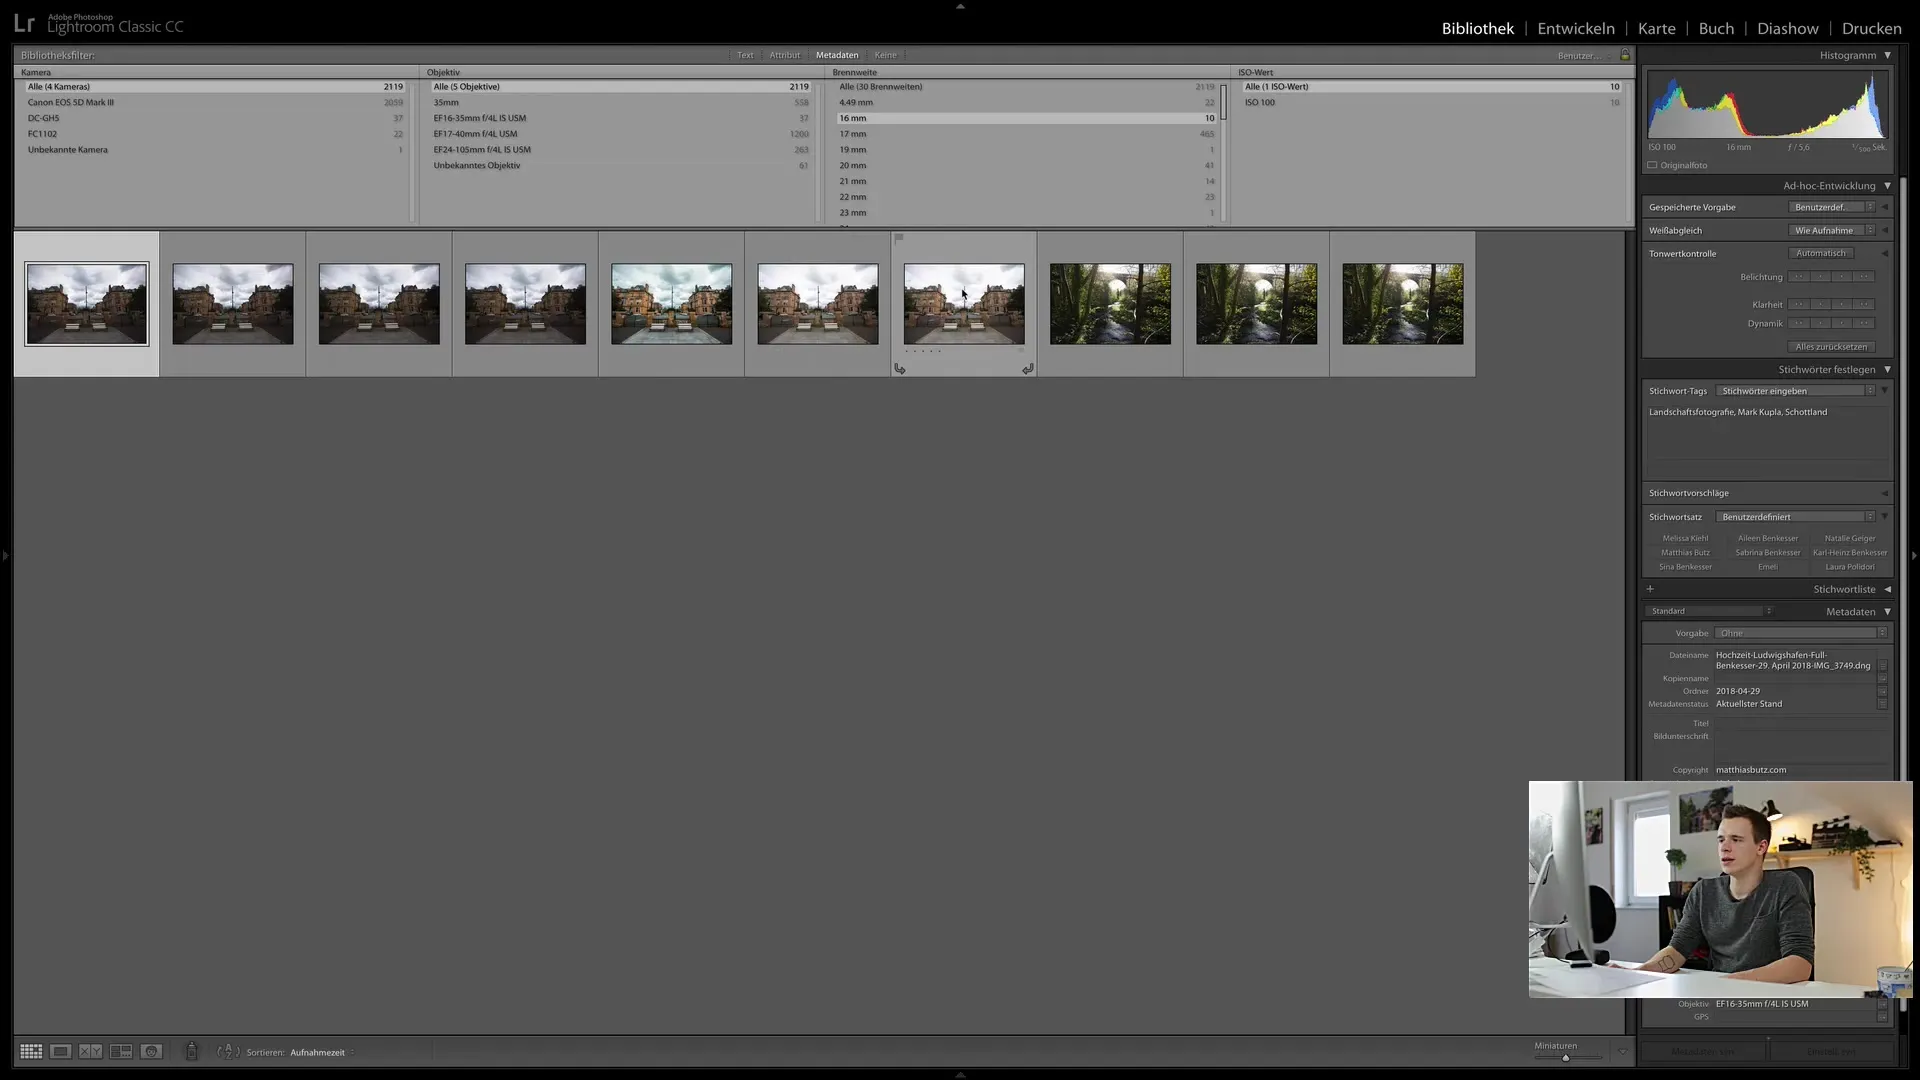The image size is (1920, 1080).
Task: Open Metadaten Standard view dropdown
Action: (1710, 611)
